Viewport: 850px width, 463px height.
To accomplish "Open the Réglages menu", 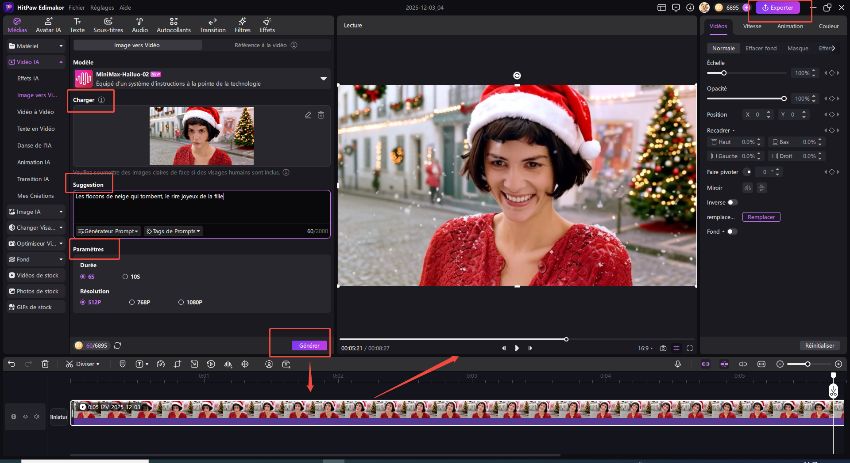I will tap(102, 8).
